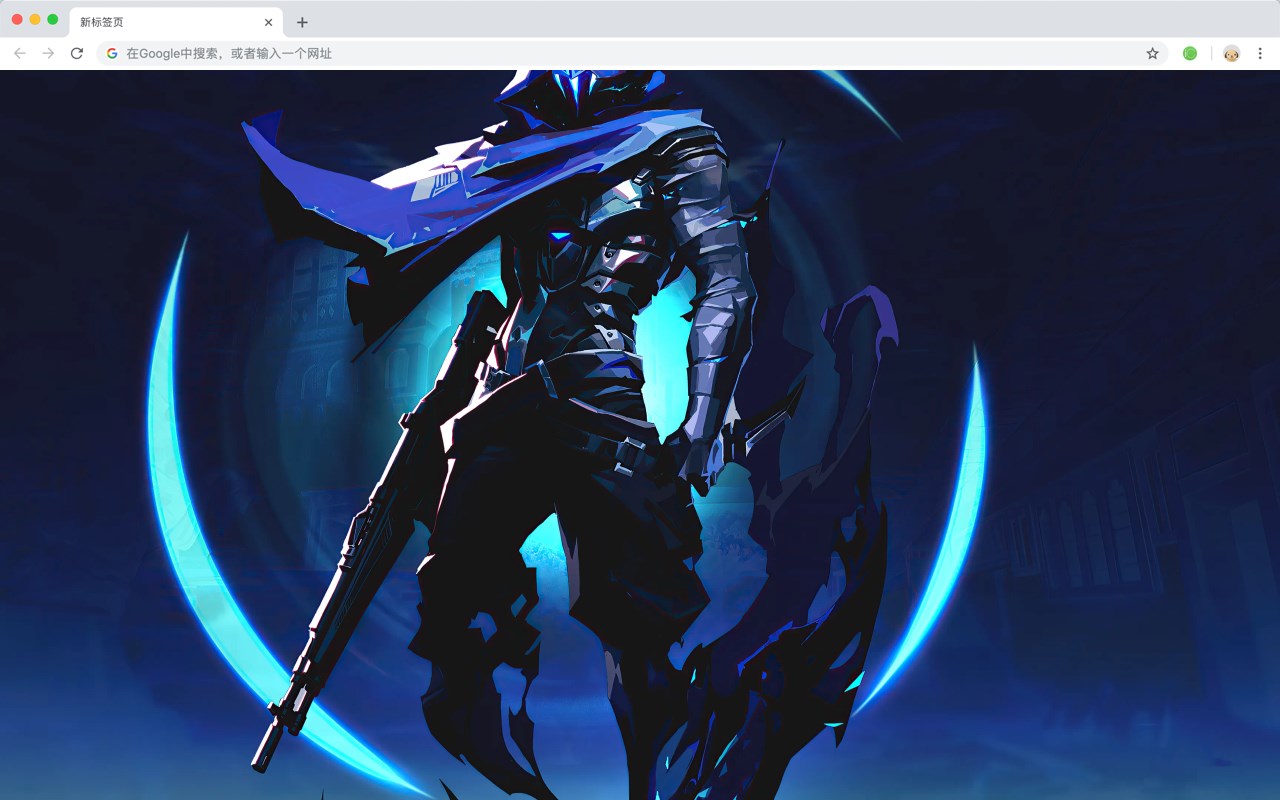Focus the Google search address bar
The height and width of the screenshot is (800, 1280).
632,53
